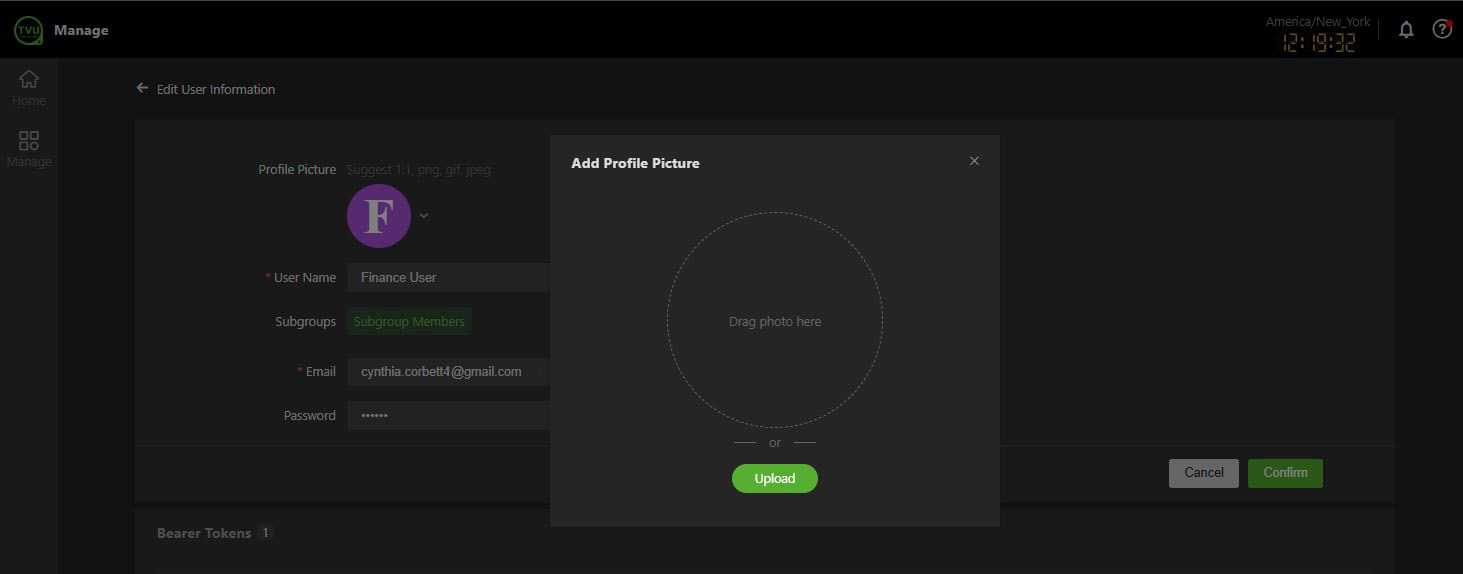Focus the User Name input field
This screenshot has width=1463, height=574.
(449, 277)
